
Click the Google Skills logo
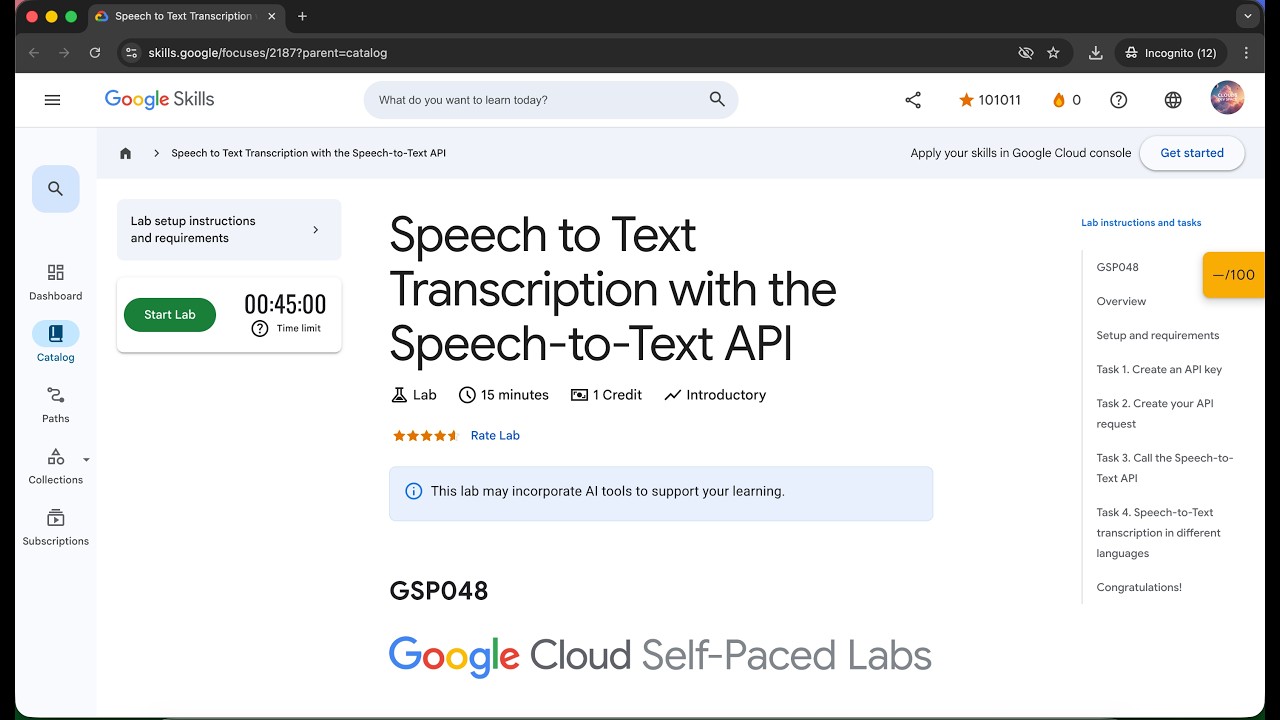tap(160, 99)
